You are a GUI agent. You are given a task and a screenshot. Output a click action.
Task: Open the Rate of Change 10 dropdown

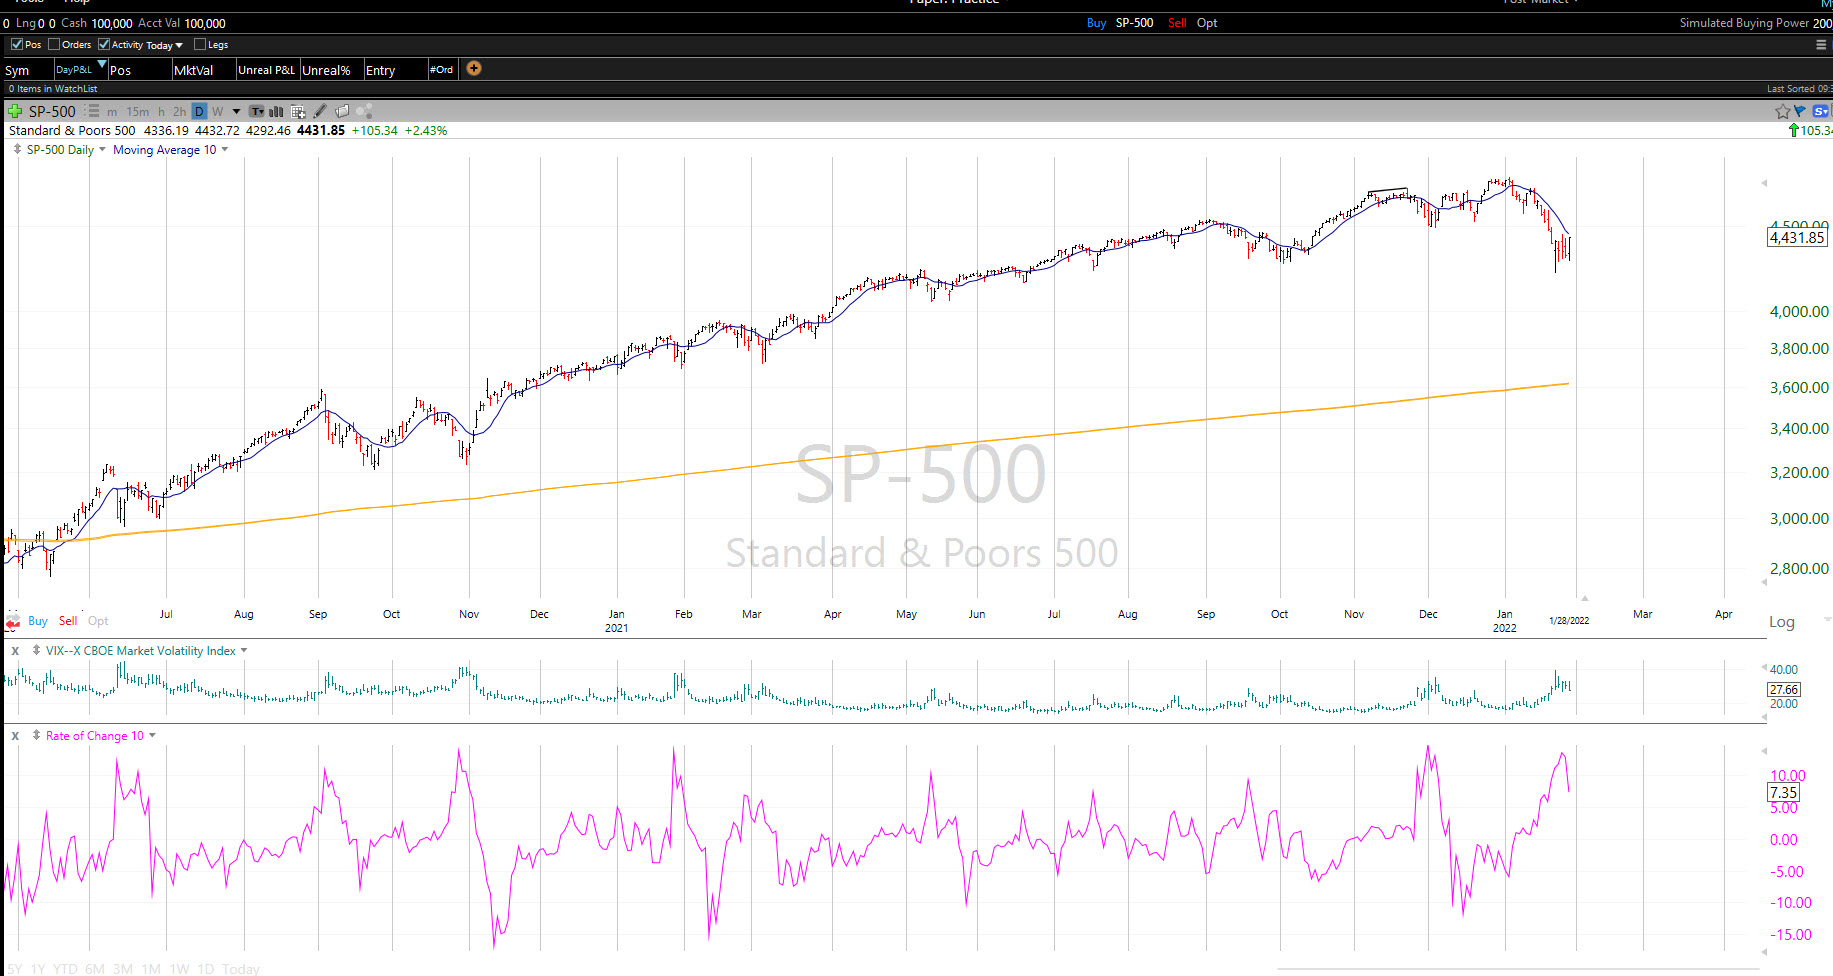(x=152, y=735)
